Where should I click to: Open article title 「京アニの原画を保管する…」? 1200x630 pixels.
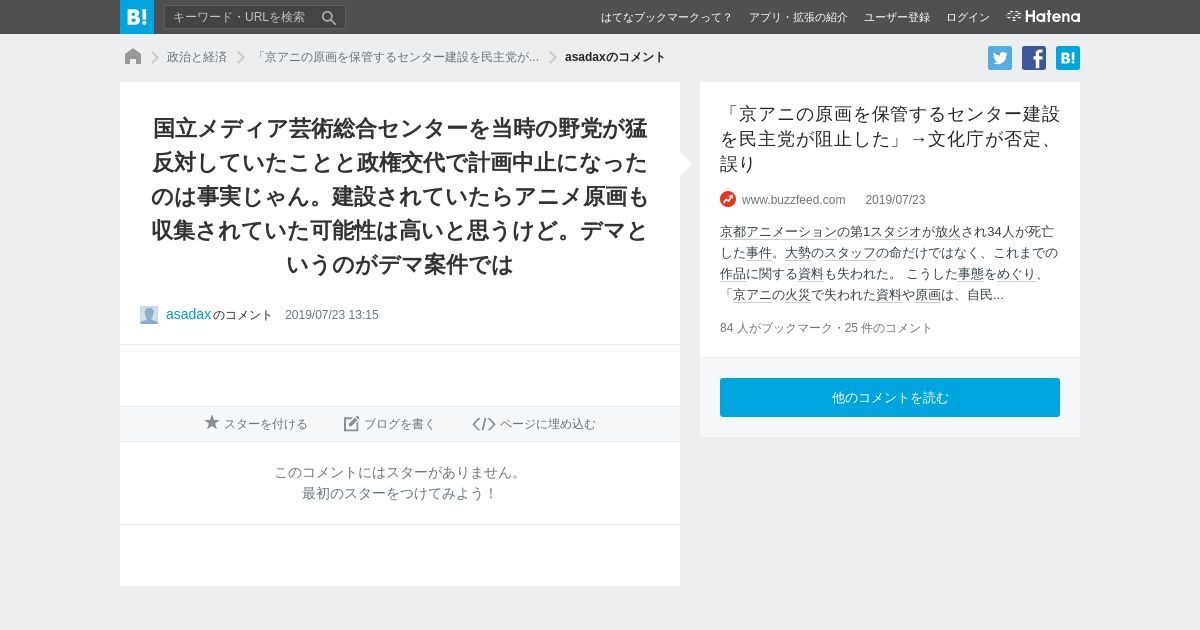890,139
